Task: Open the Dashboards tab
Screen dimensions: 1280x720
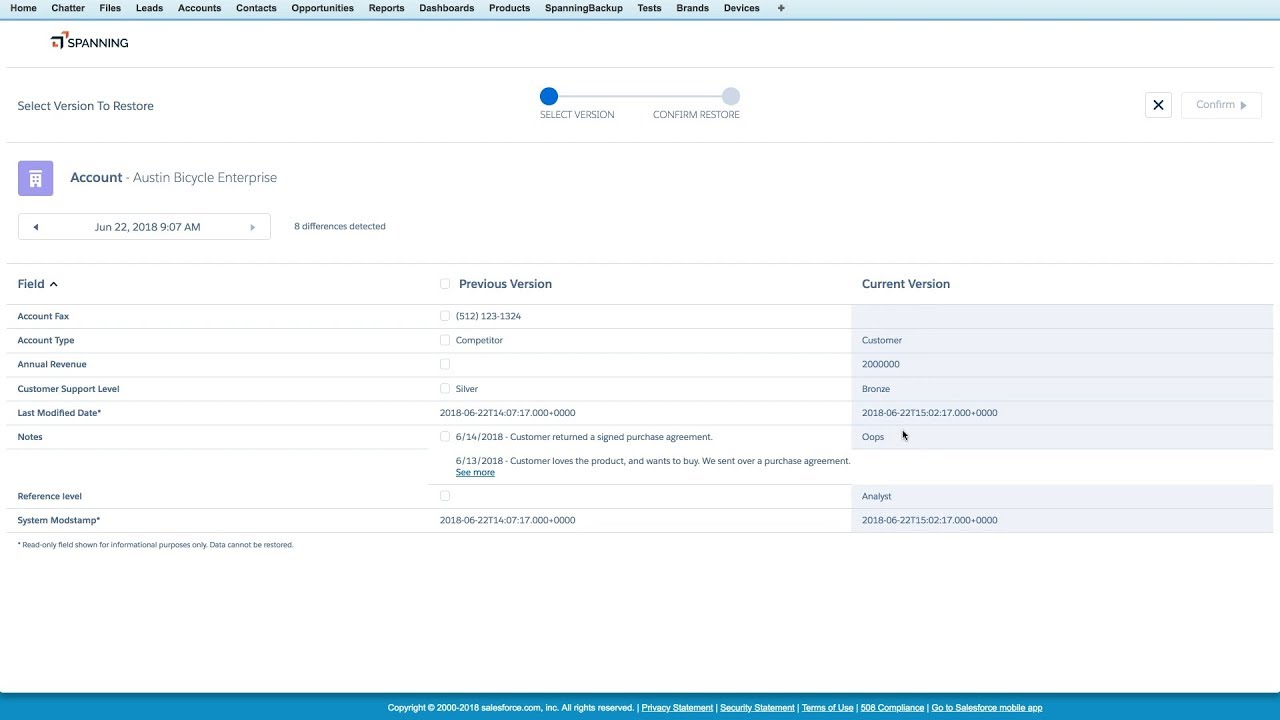Action: point(446,8)
